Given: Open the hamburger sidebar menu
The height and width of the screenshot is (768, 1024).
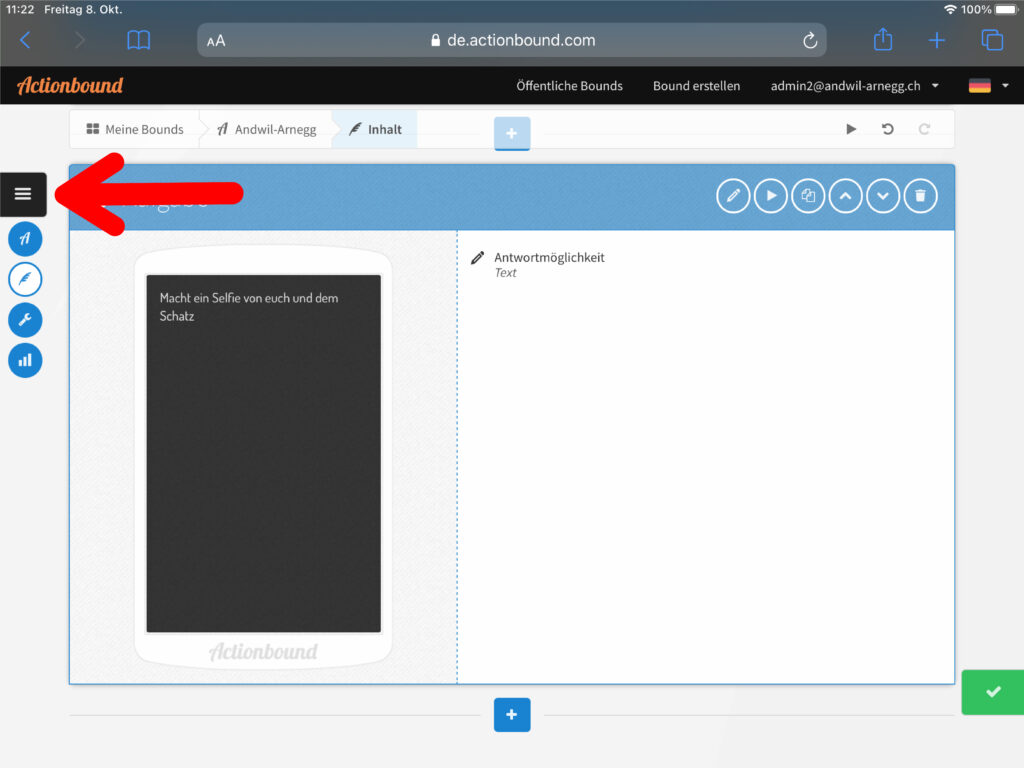Looking at the screenshot, I should coord(23,194).
